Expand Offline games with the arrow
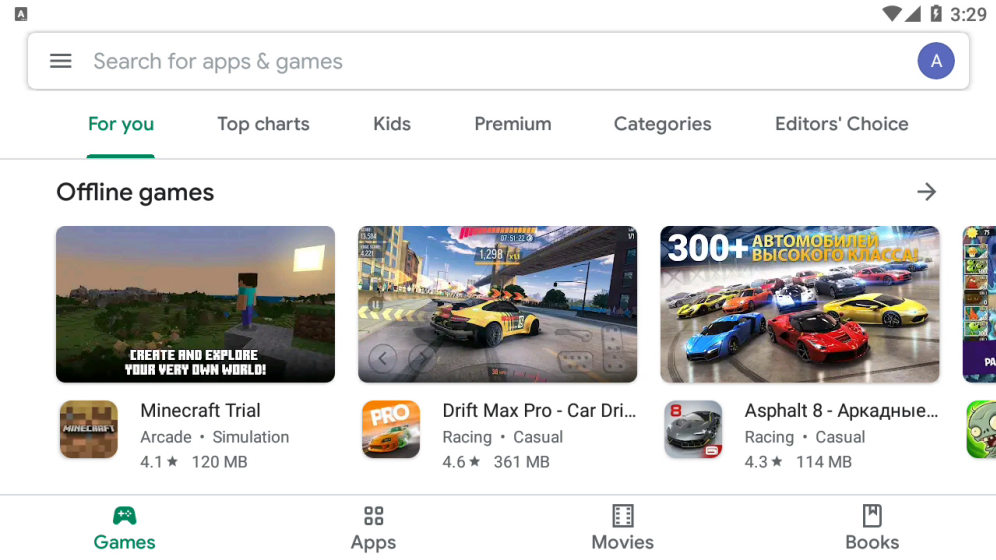The height and width of the screenshot is (560, 996). 927,192
